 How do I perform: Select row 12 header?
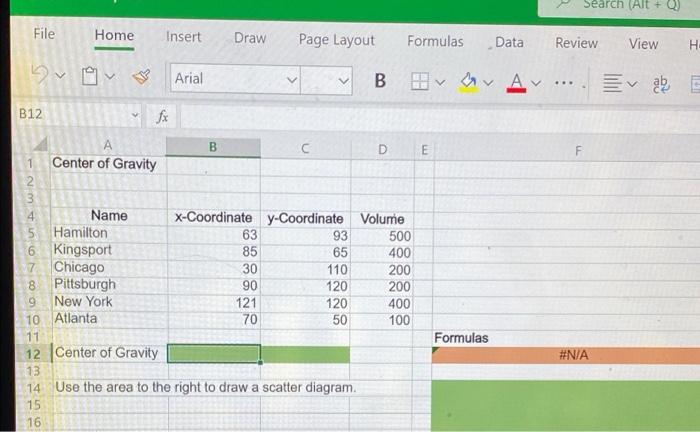[33, 354]
